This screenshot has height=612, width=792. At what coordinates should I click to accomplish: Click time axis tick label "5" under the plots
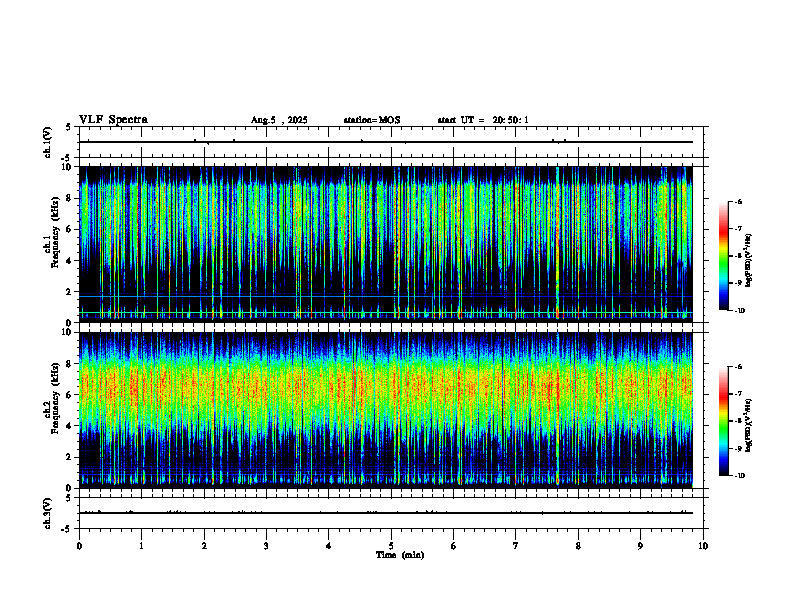pos(391,546)
